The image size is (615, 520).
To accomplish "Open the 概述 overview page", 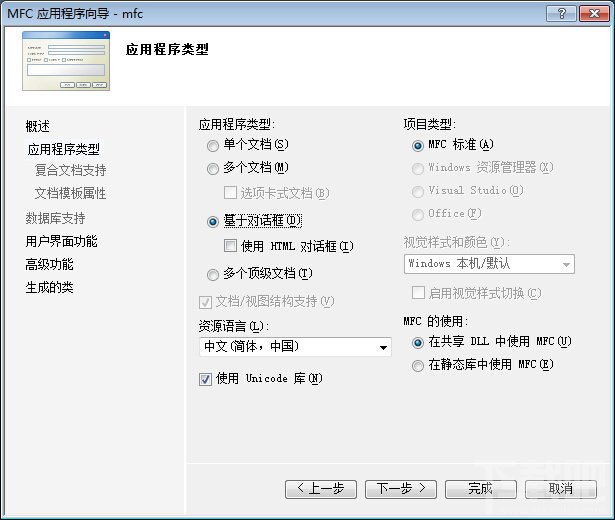I will click(x=38, y=126).
